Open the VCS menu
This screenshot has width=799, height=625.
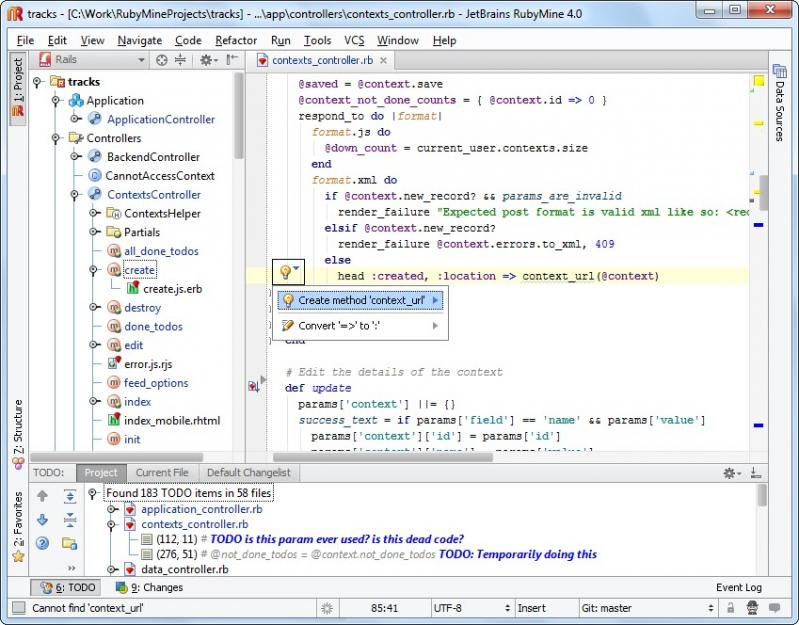click(354, 40)
